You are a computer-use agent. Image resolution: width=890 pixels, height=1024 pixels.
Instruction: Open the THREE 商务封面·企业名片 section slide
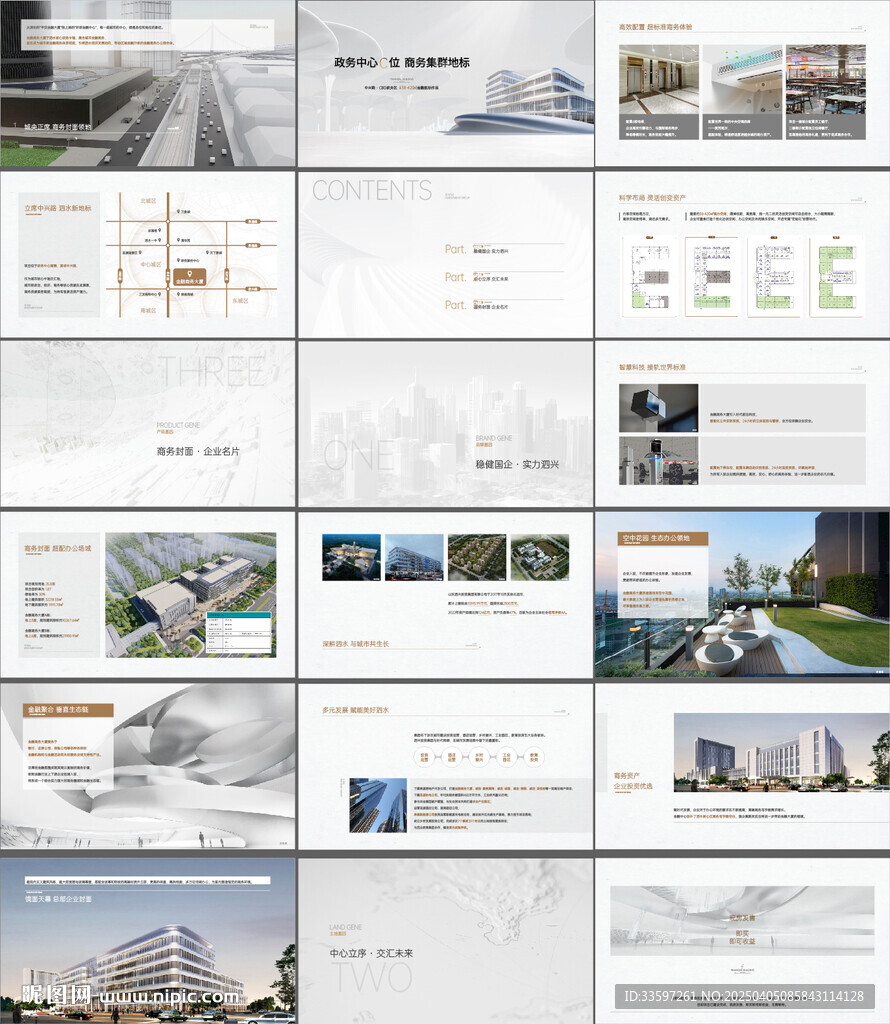(x=148, y=423)
